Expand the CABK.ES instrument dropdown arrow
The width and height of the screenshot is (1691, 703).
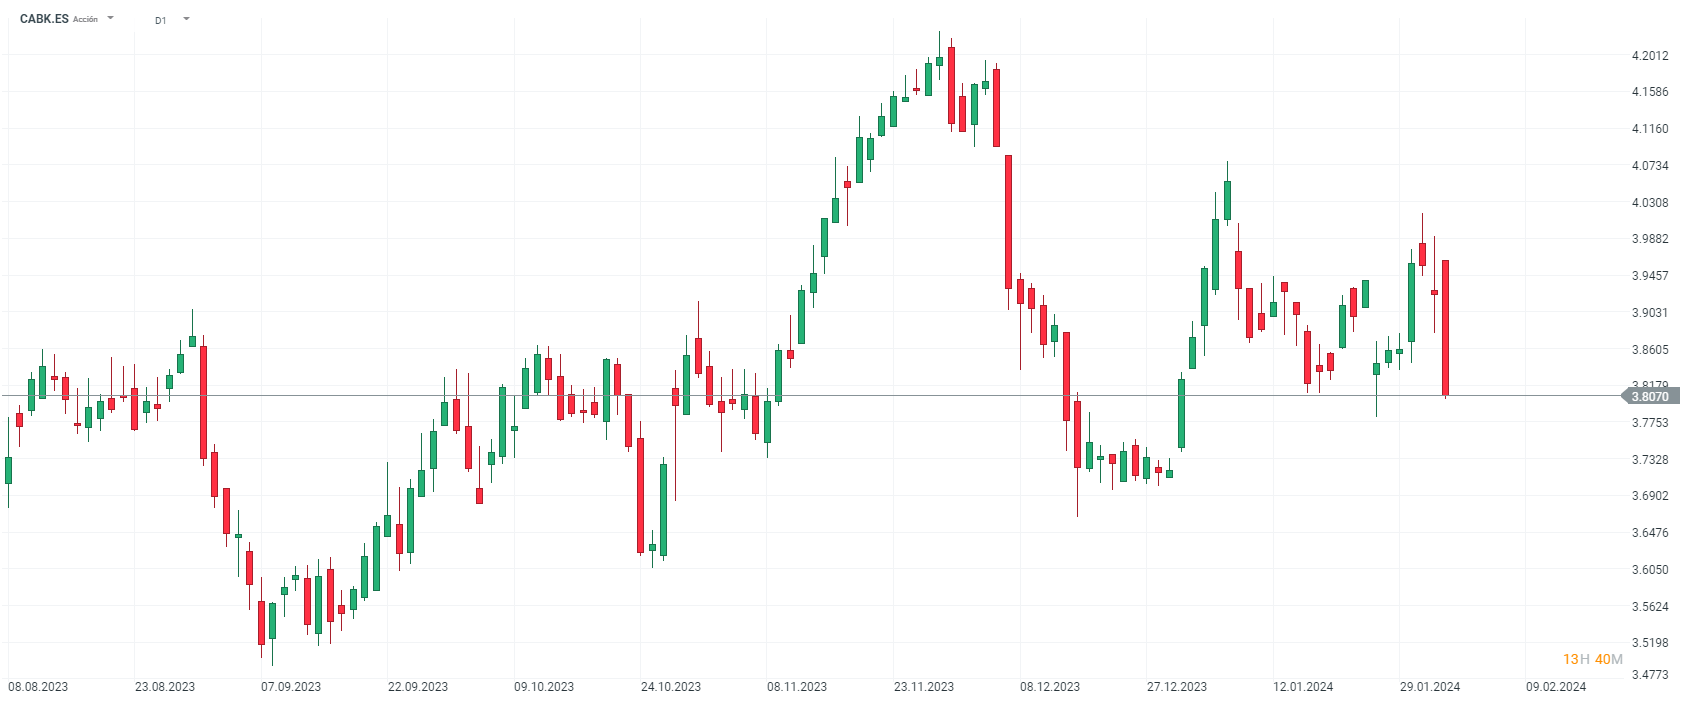(x=110, y=18)
